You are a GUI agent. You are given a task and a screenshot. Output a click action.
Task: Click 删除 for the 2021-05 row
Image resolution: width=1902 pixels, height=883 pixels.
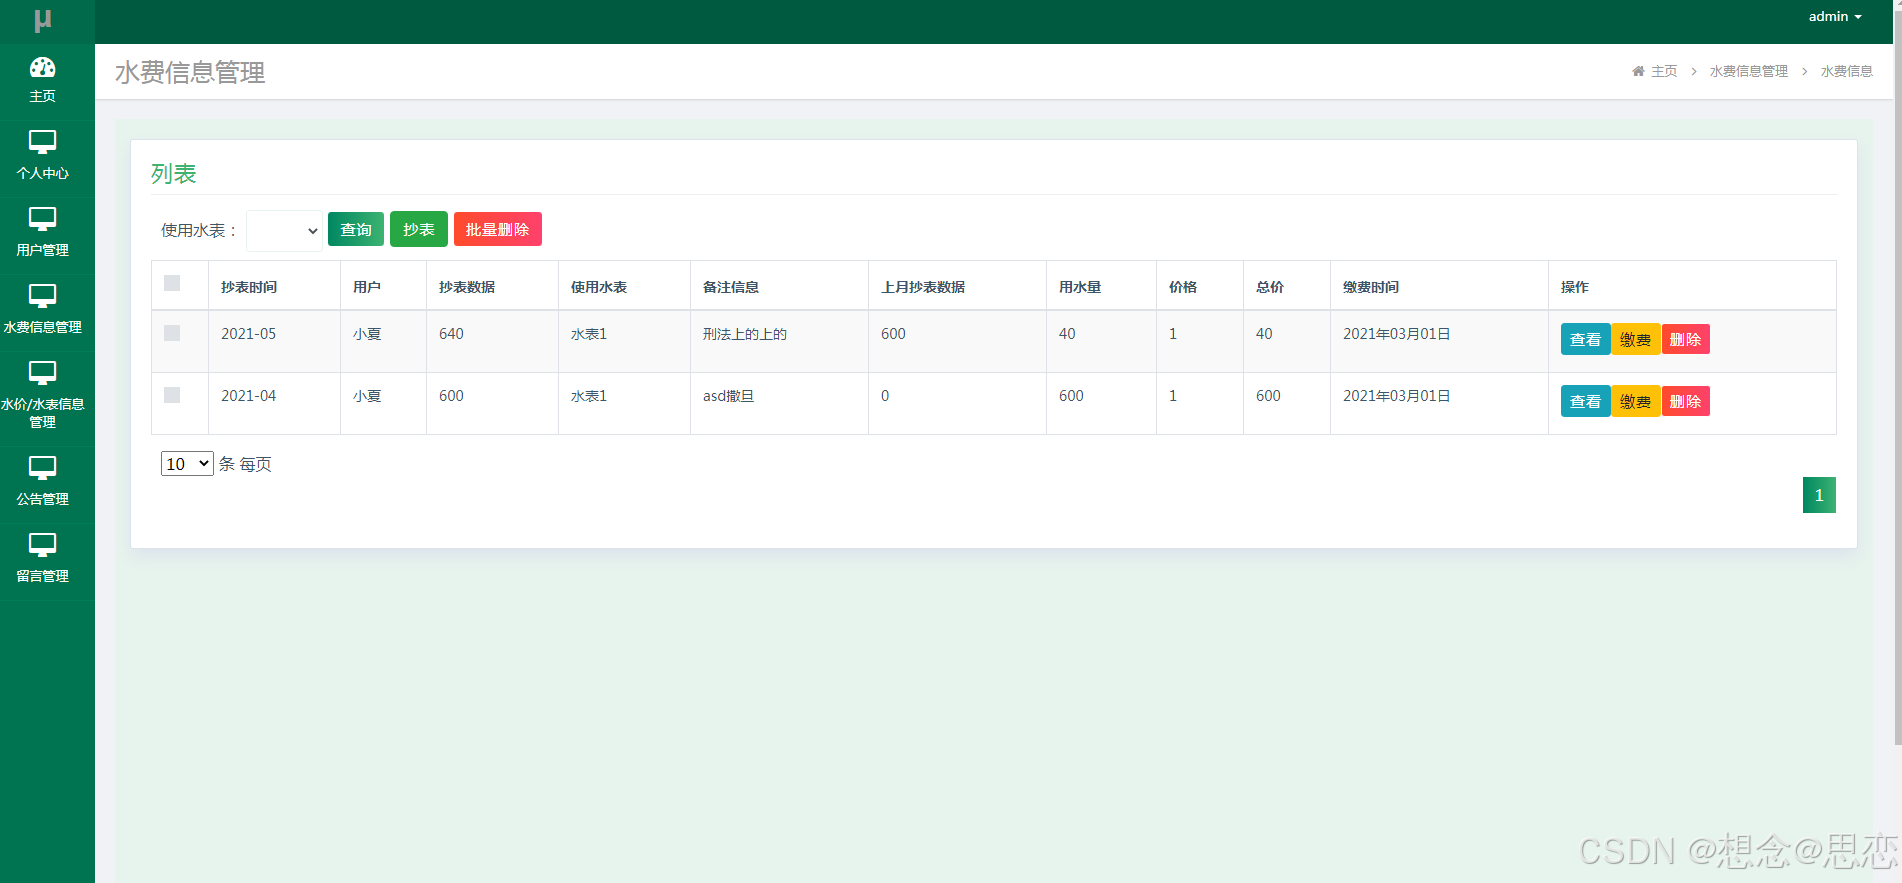[1686, 339]
